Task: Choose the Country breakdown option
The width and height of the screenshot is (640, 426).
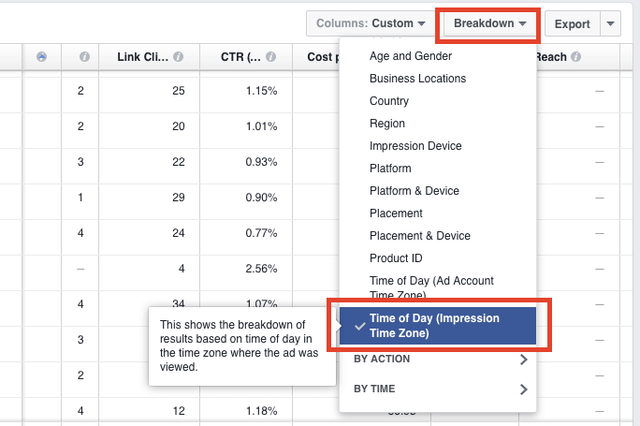Action: [x=389, y=101]
